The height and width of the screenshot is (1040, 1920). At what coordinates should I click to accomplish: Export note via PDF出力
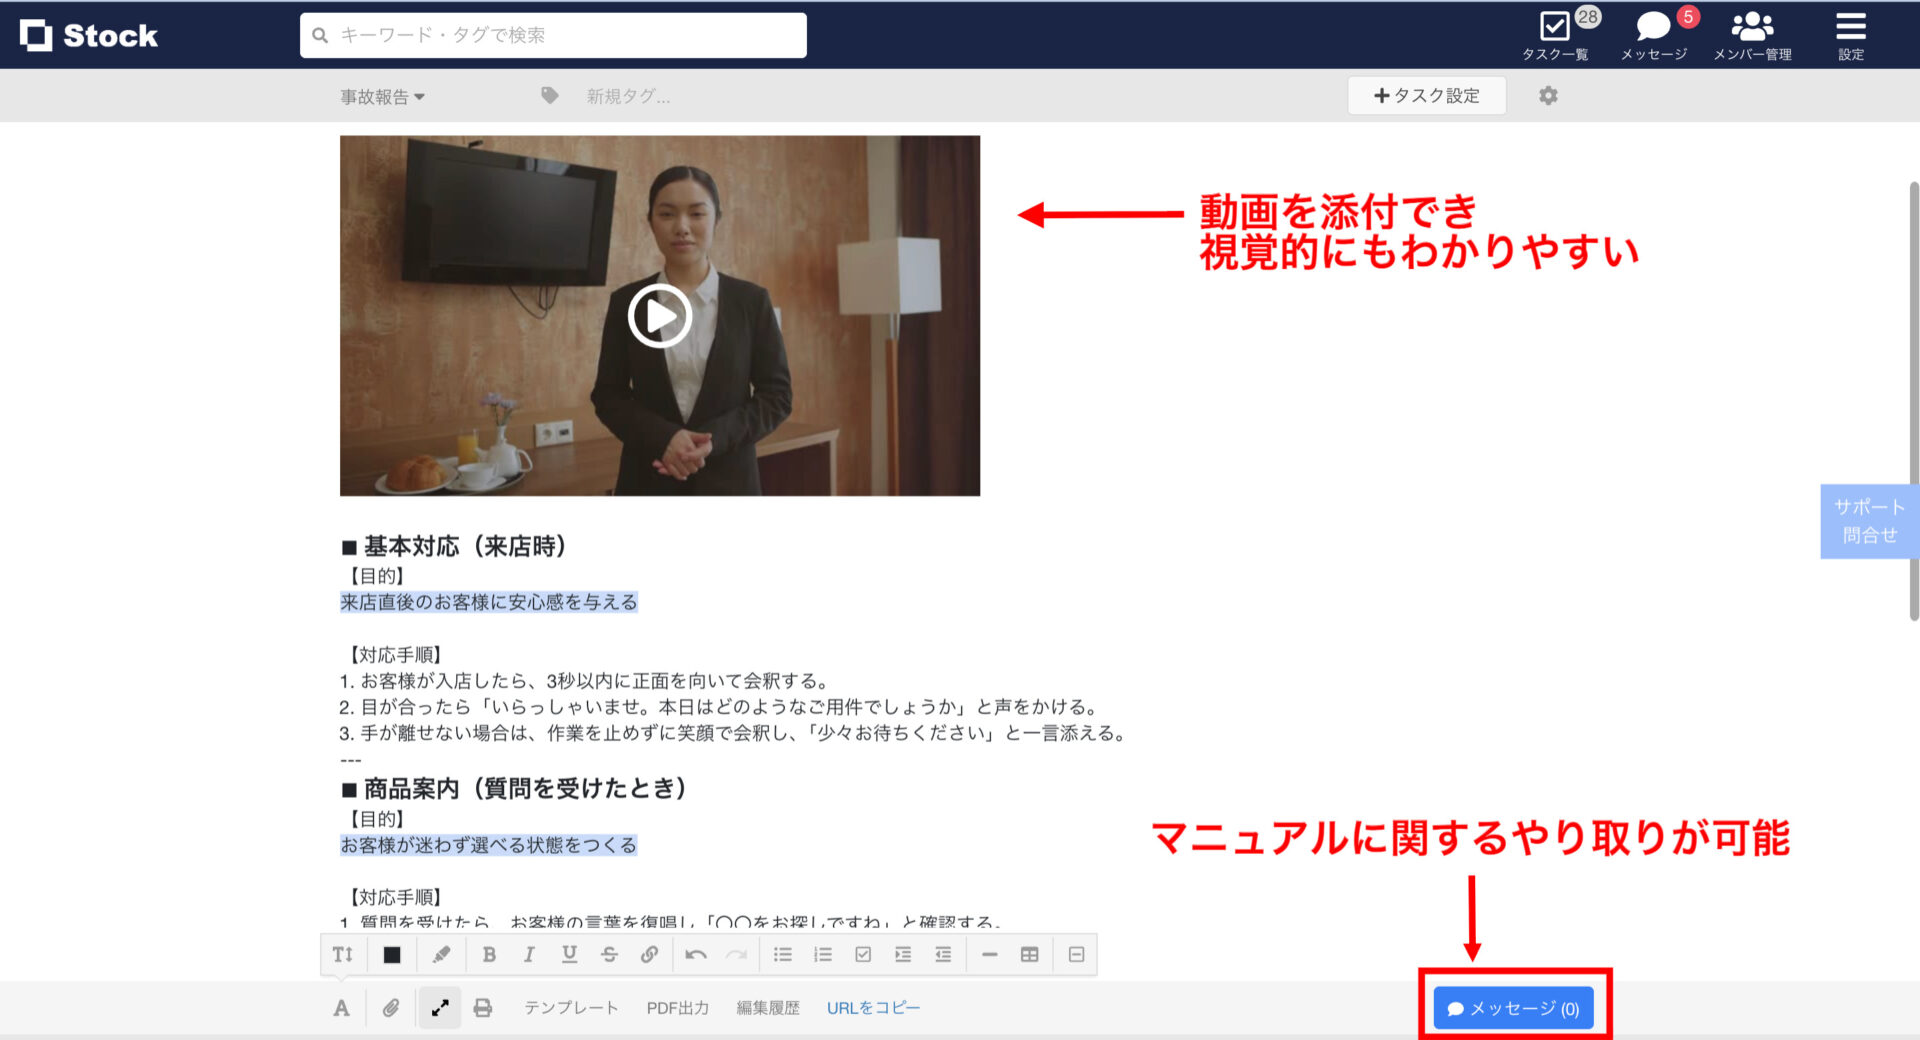pos(678,1008)
